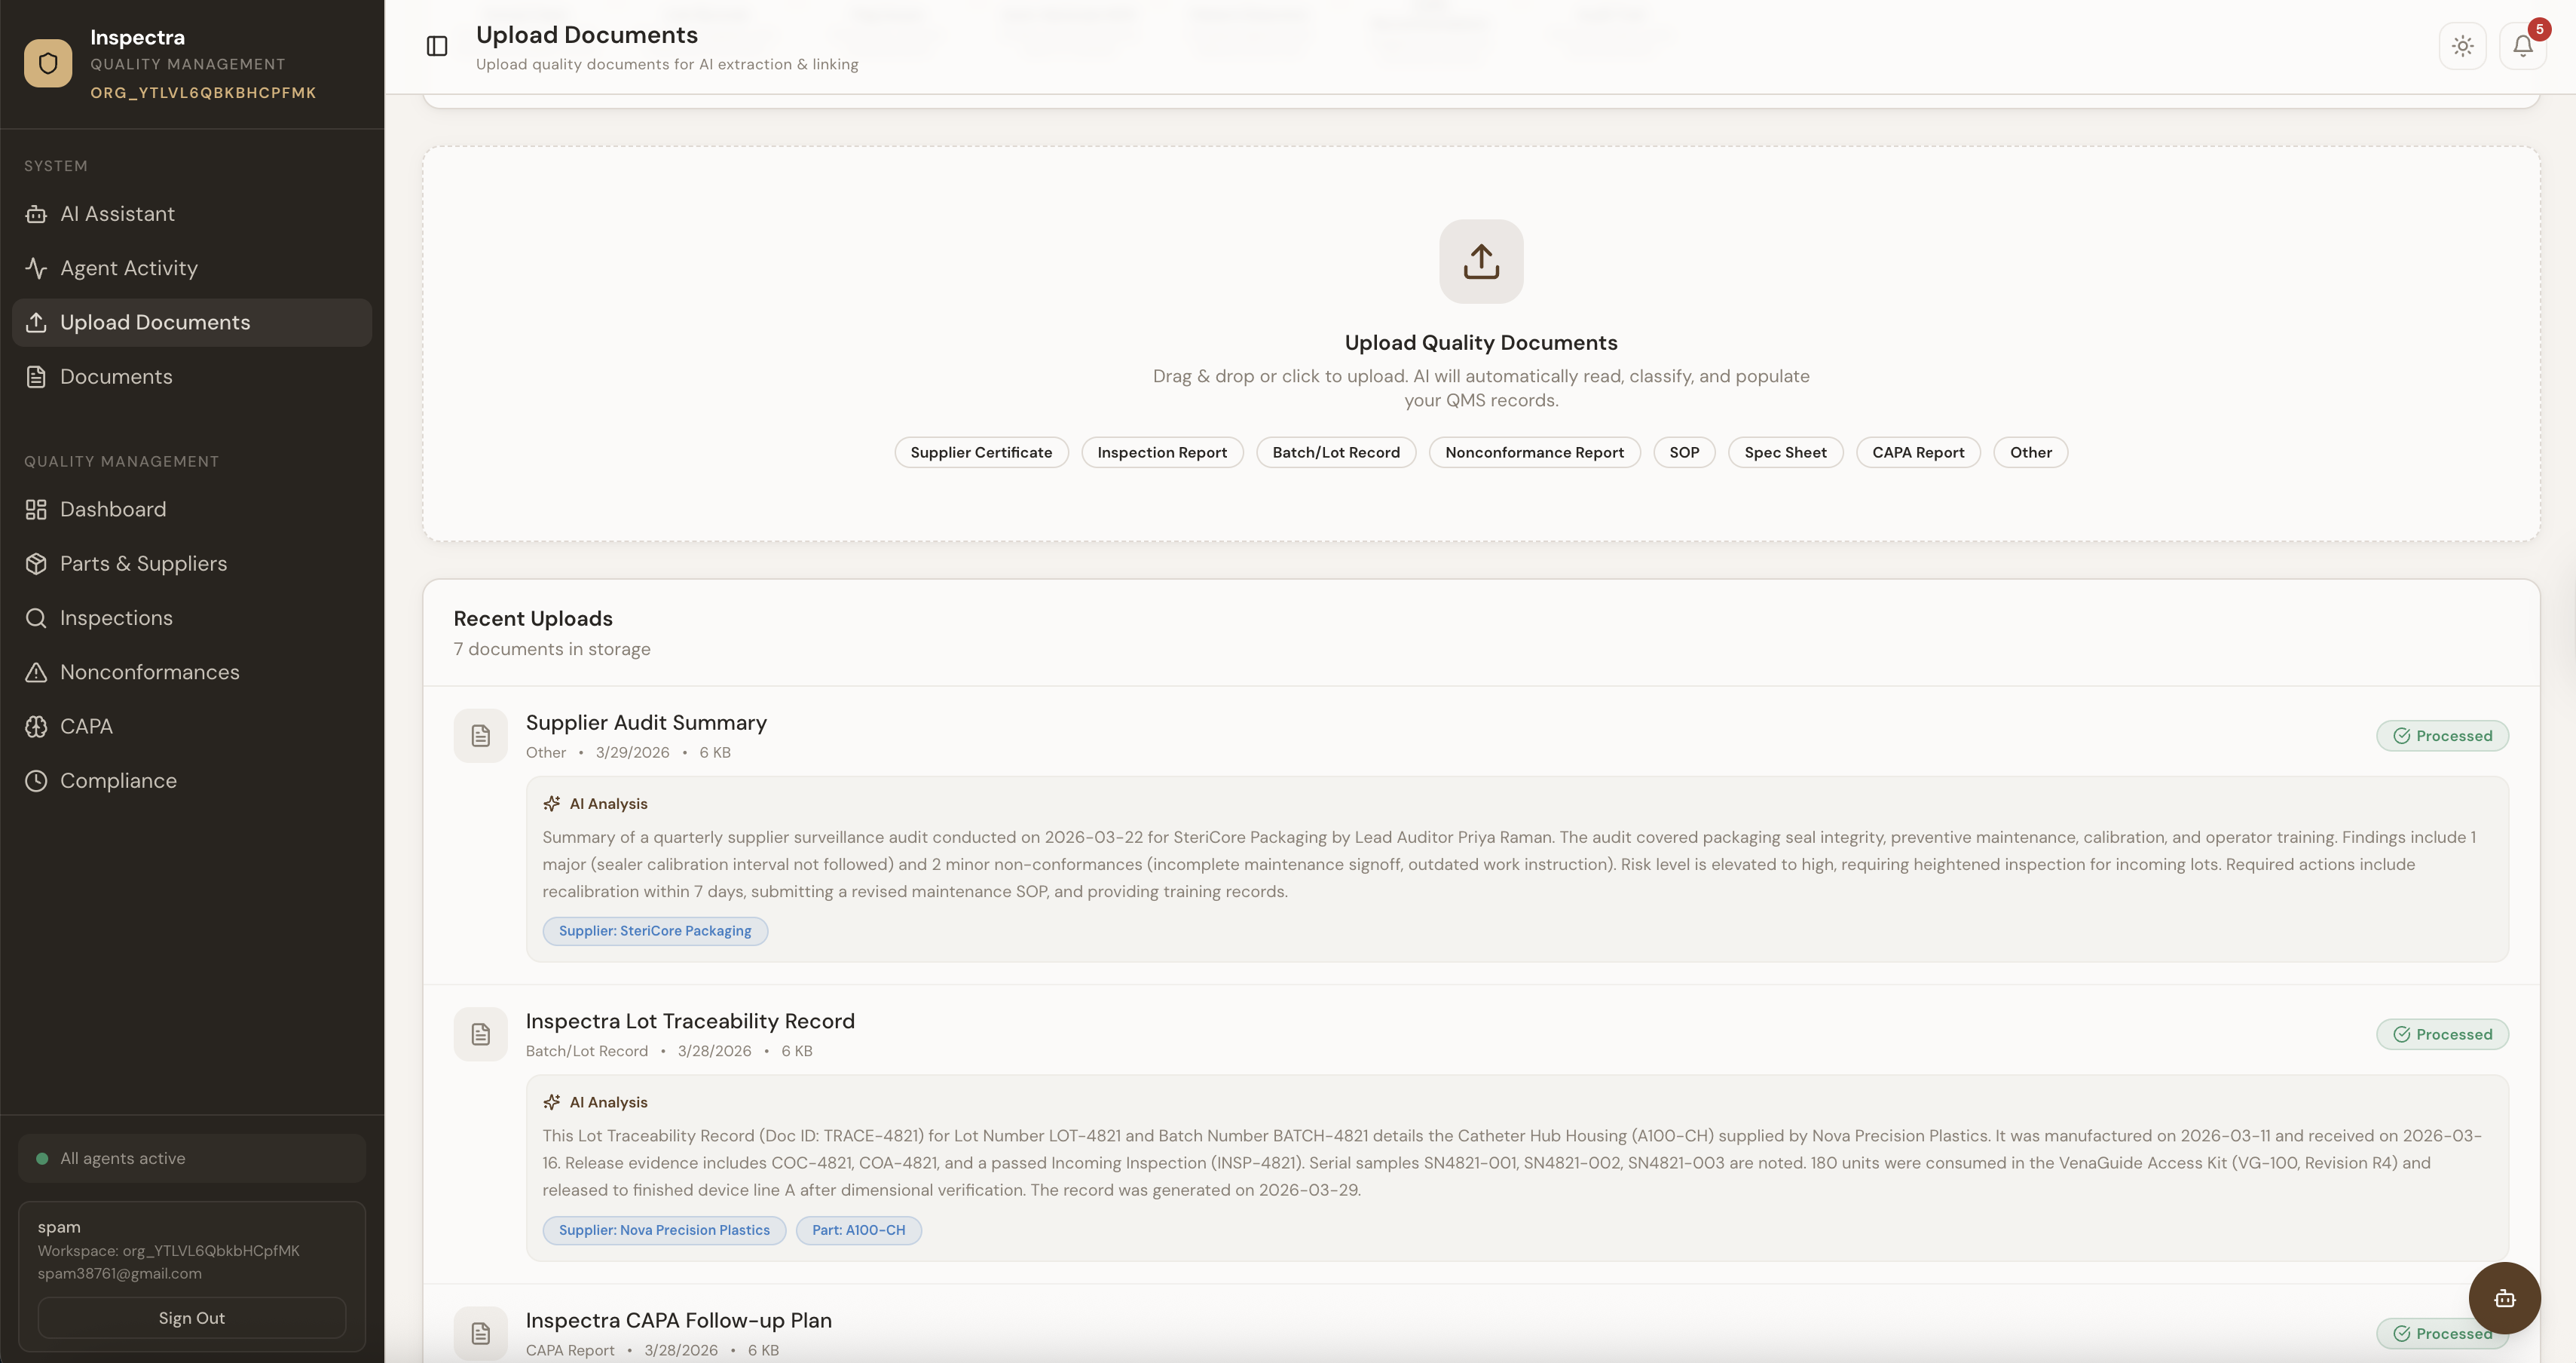Click Supplier Audit Summary document icon
The height and width of the screenshot is (1363, 2576).
pos(481,736)
